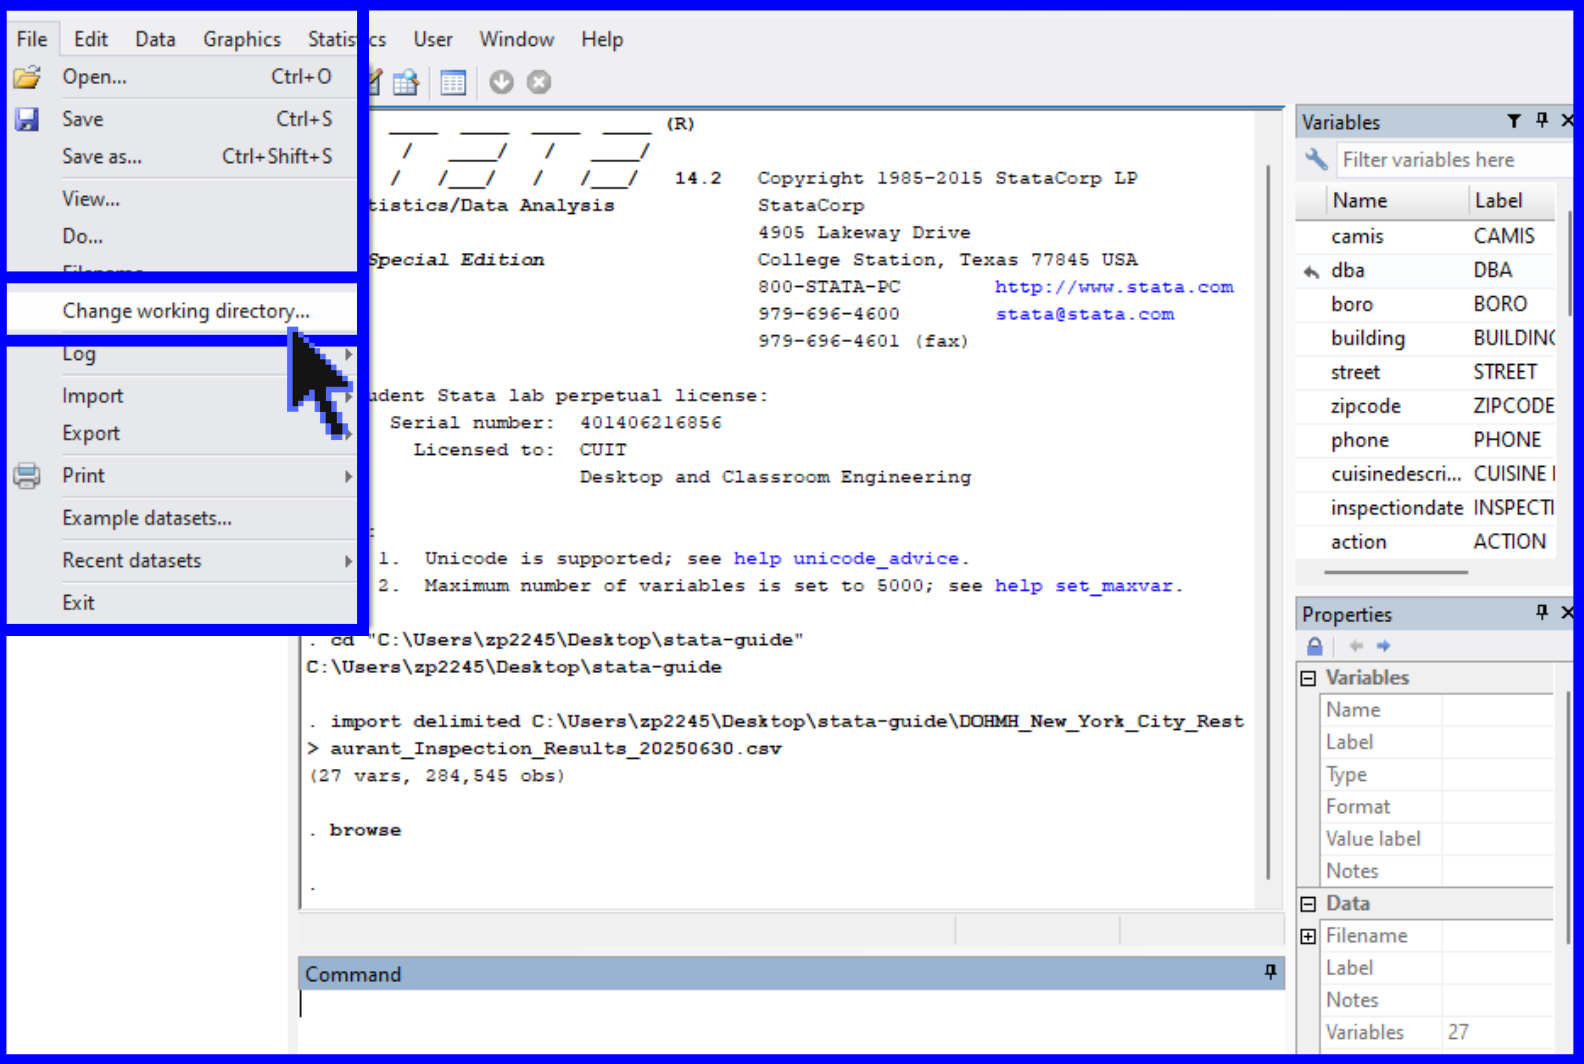The height and width of the screenshot is (1064, 1584).
Task: Pin the Command window
Action: click(1270, 972)
